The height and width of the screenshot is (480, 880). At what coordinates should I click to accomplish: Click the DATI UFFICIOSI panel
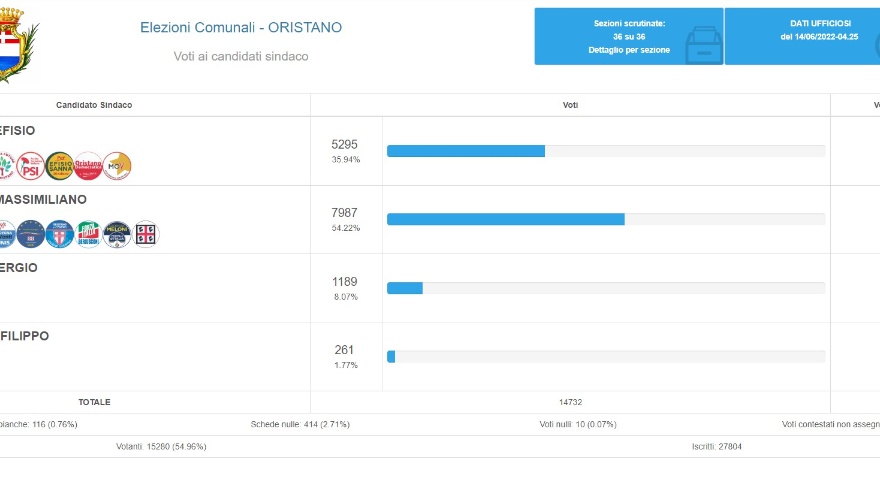pyautogui.click(x=803, y=36)
